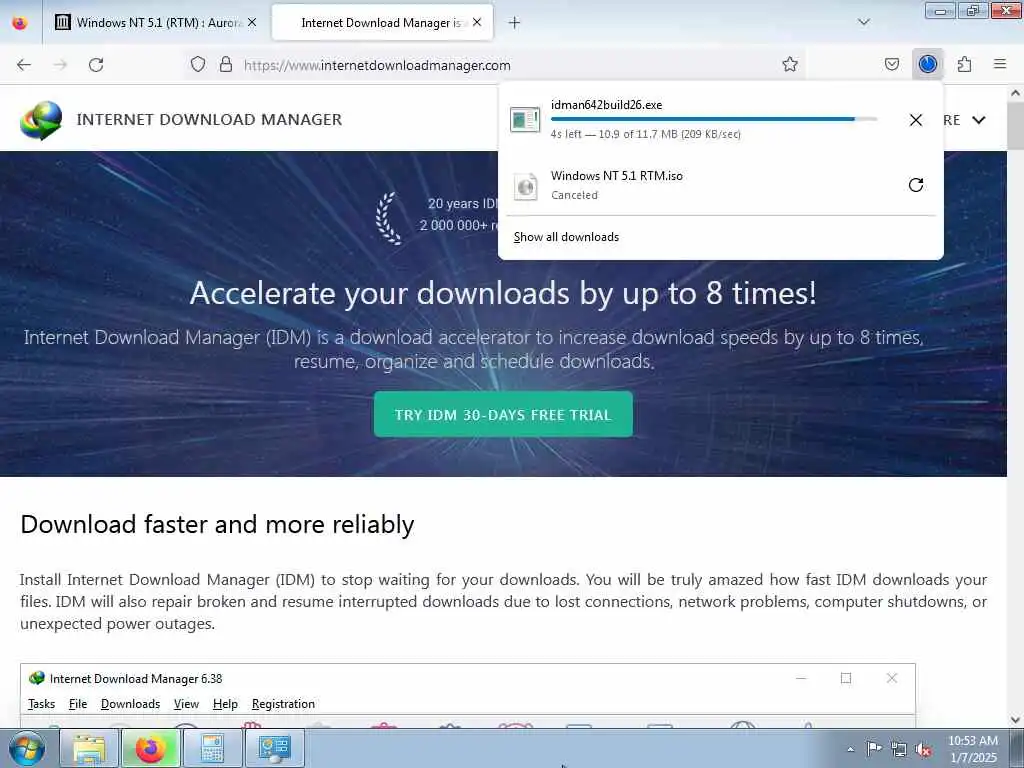Open the list all tabs dropdown
Screen dimensions: 1024x768
(863, 22)
